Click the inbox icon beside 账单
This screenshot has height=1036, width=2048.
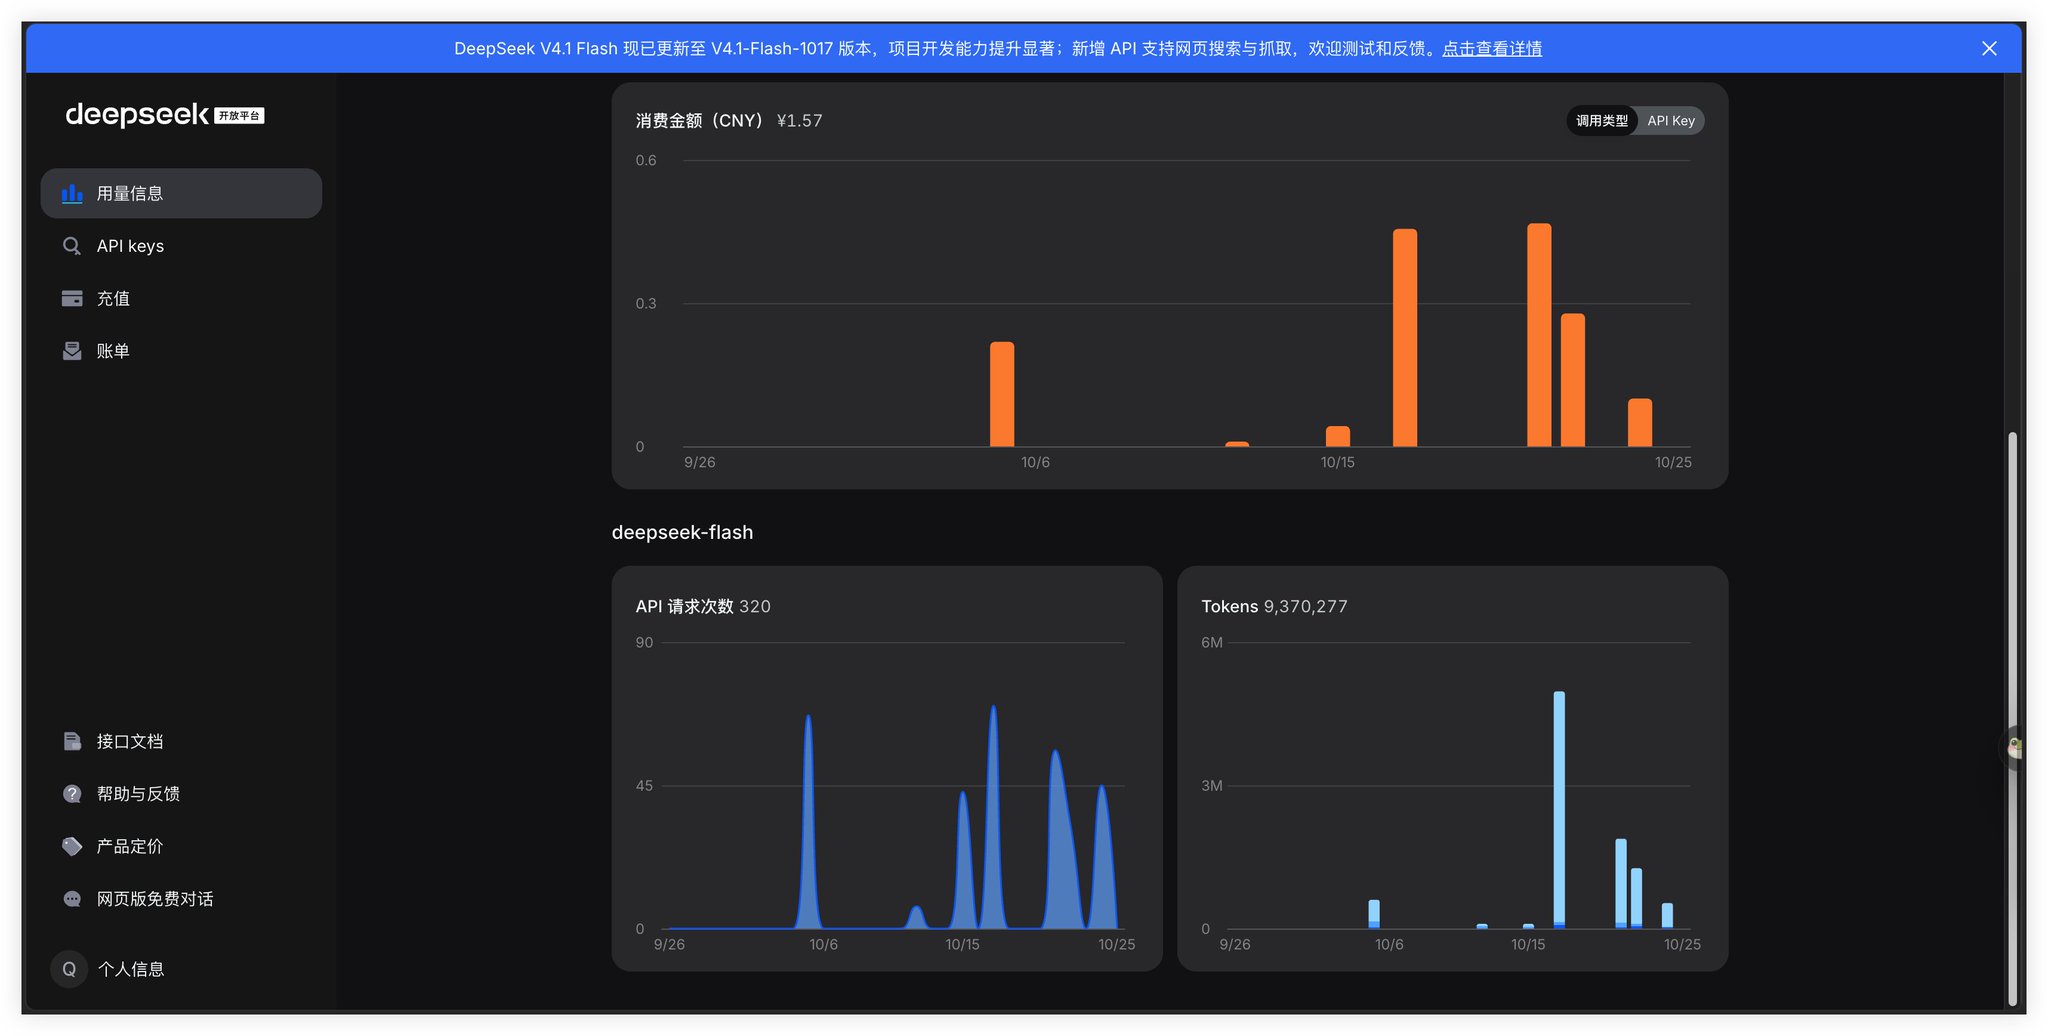(x=72, y=351)
